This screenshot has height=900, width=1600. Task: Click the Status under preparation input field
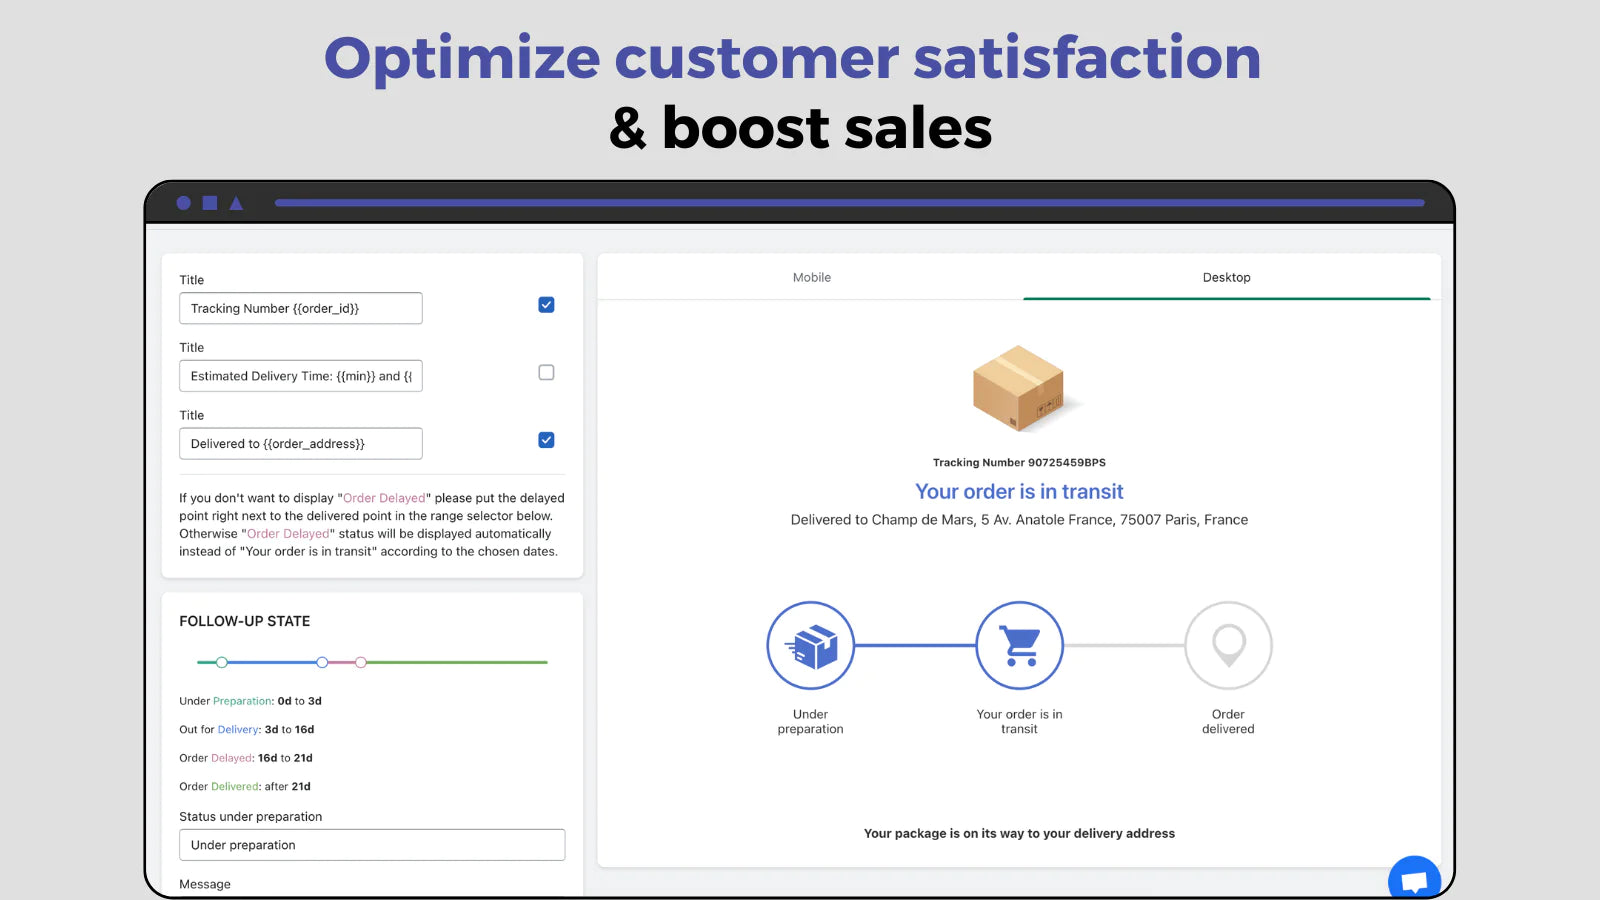coord(371,844)
